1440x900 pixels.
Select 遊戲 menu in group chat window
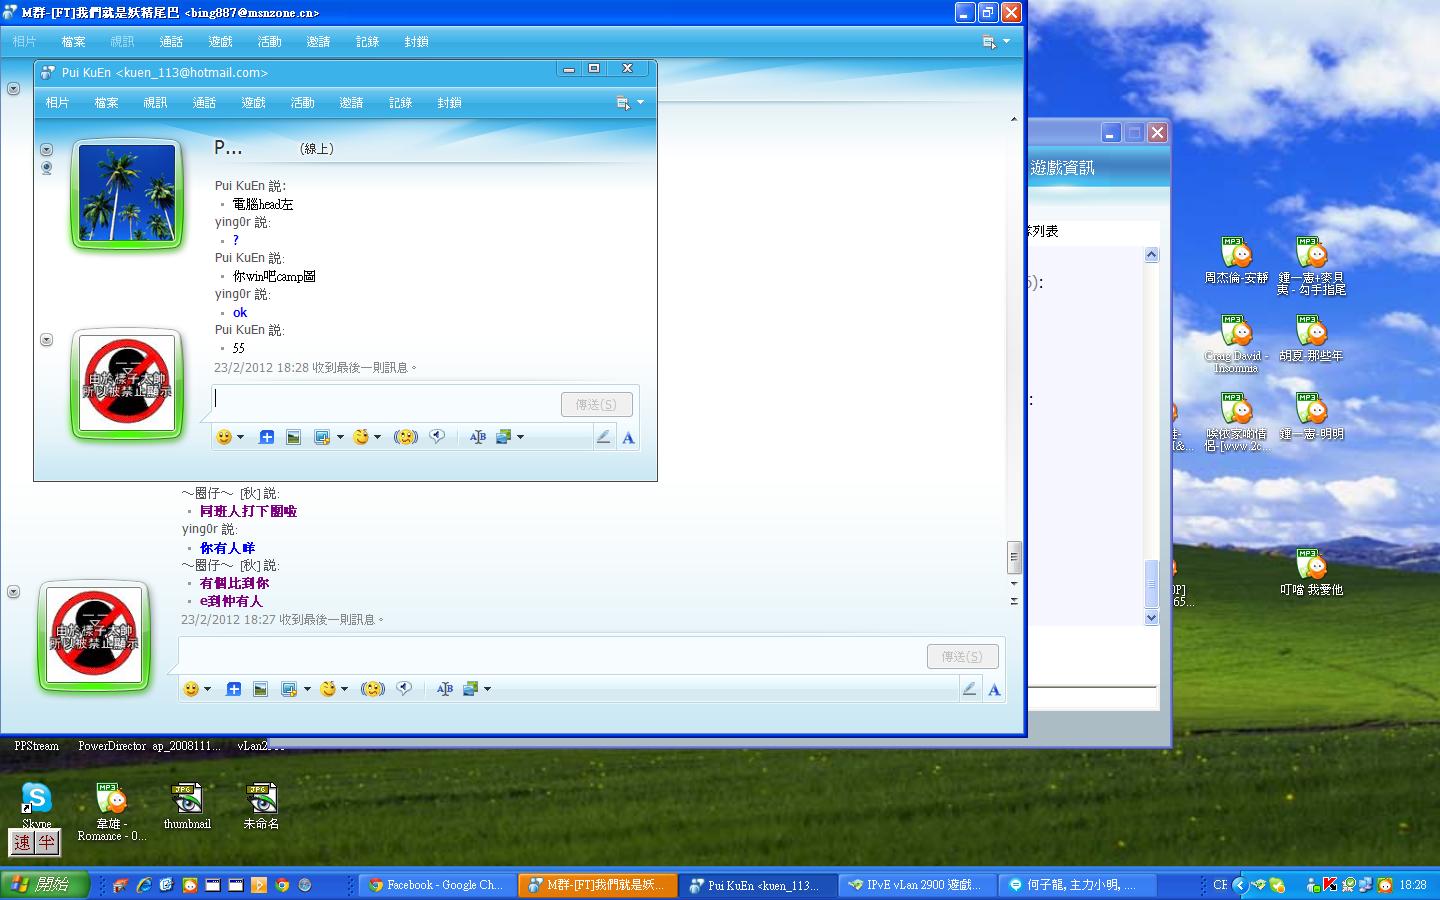pyautogui.click(x=220, y=42)
